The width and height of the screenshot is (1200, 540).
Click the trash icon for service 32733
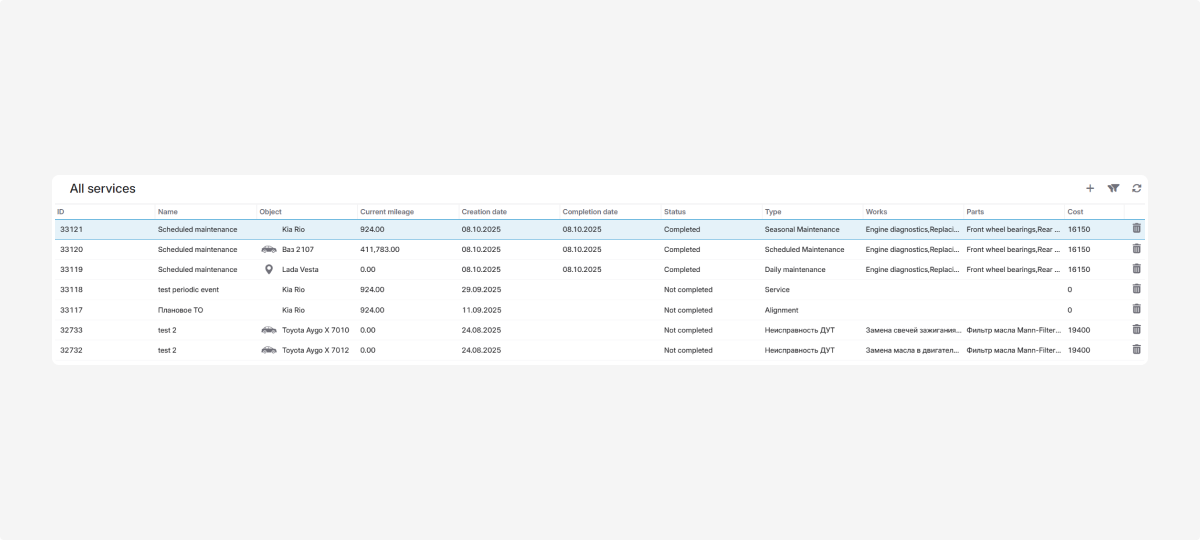click(1136, 329)
